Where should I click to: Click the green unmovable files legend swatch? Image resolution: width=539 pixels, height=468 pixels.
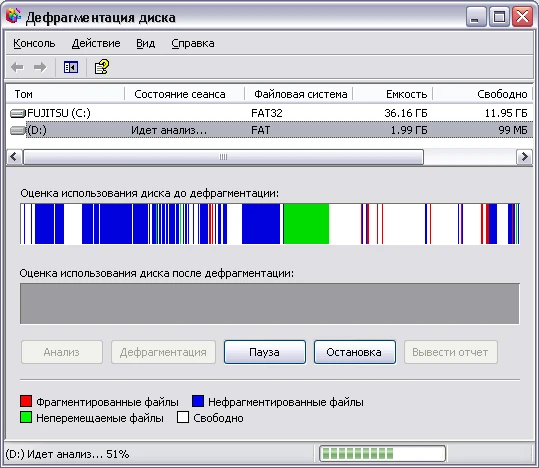pos(26,417)
